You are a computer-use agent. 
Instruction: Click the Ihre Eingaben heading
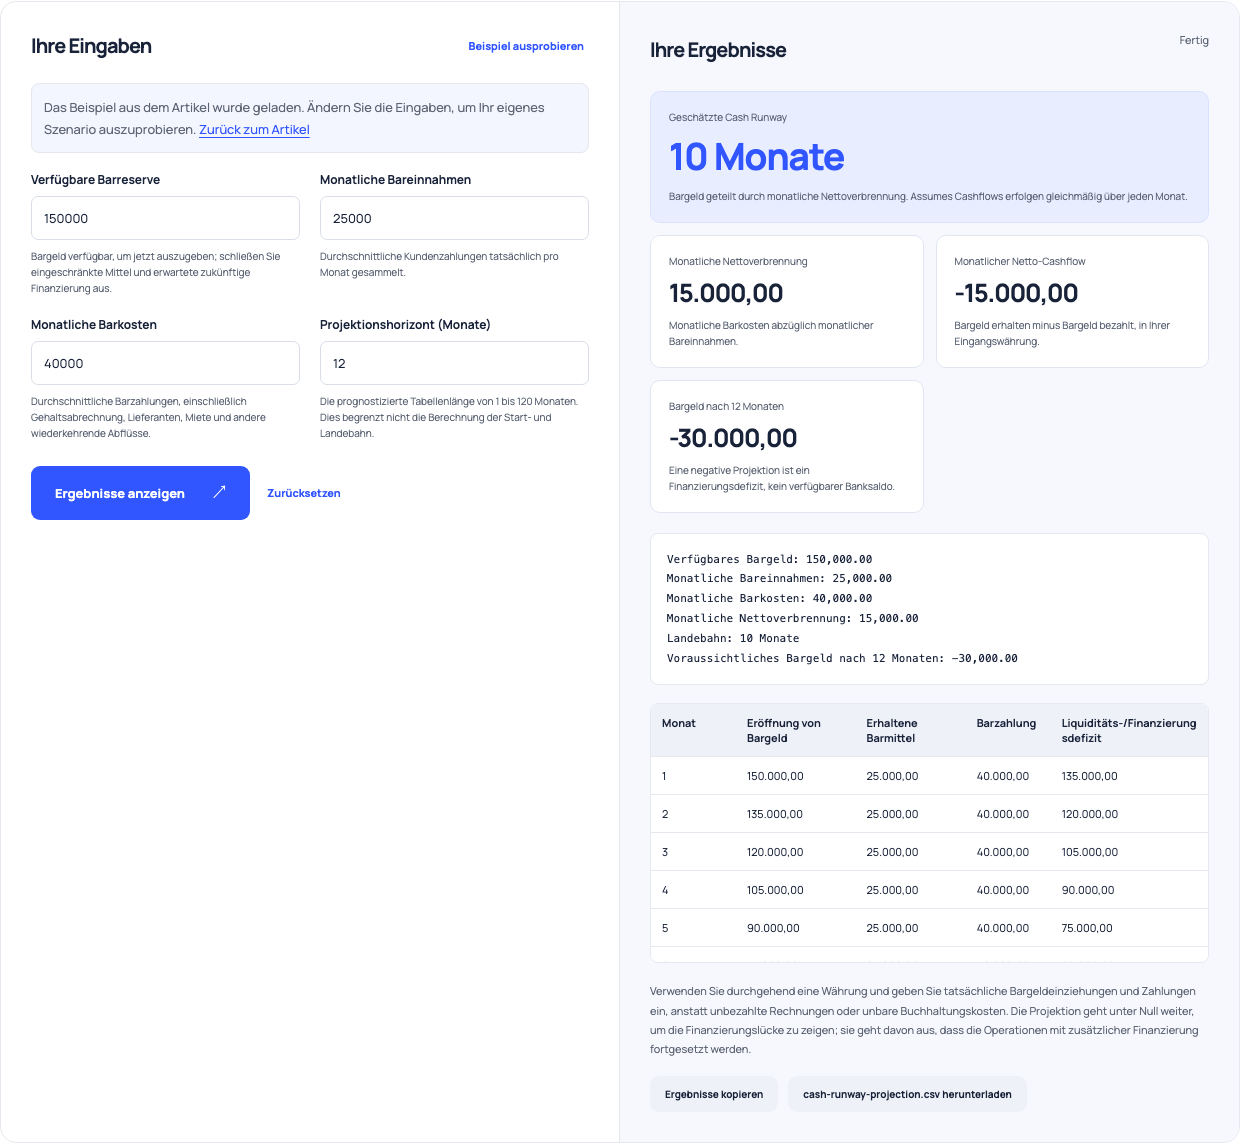tap(91, 46)
